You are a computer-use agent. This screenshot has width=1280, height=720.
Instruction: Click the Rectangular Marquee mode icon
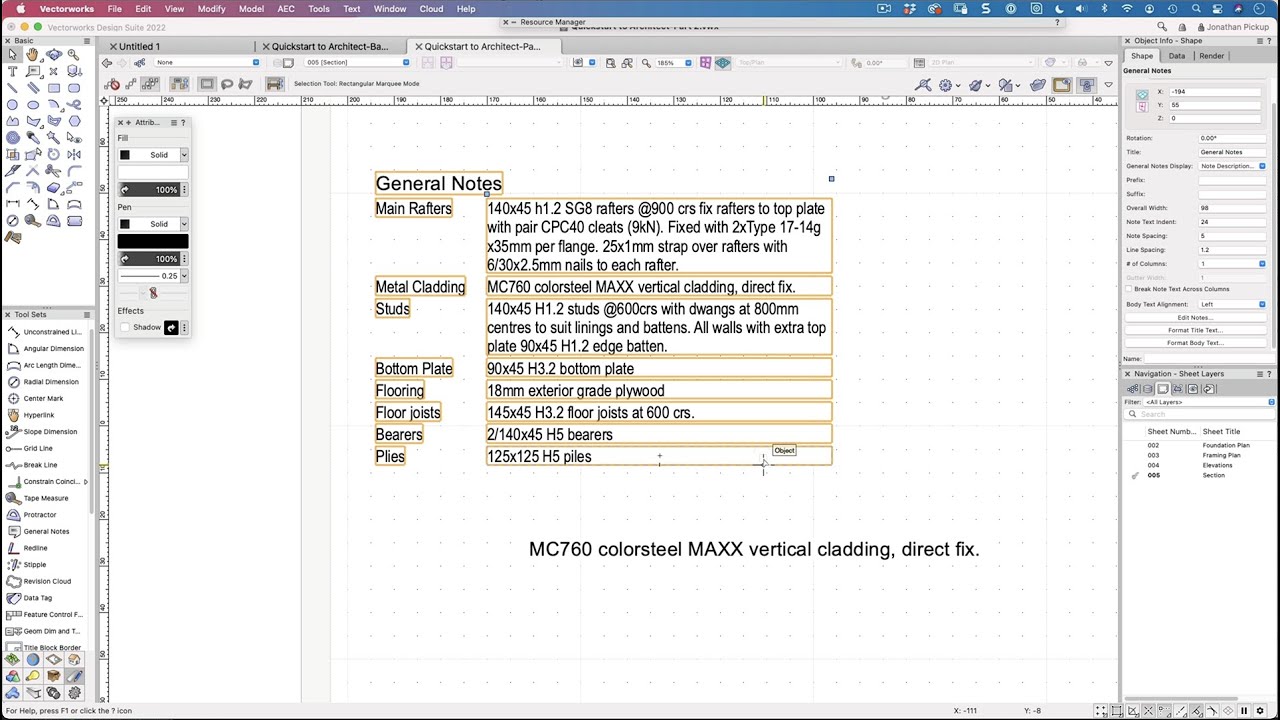(x=207, y=84)
